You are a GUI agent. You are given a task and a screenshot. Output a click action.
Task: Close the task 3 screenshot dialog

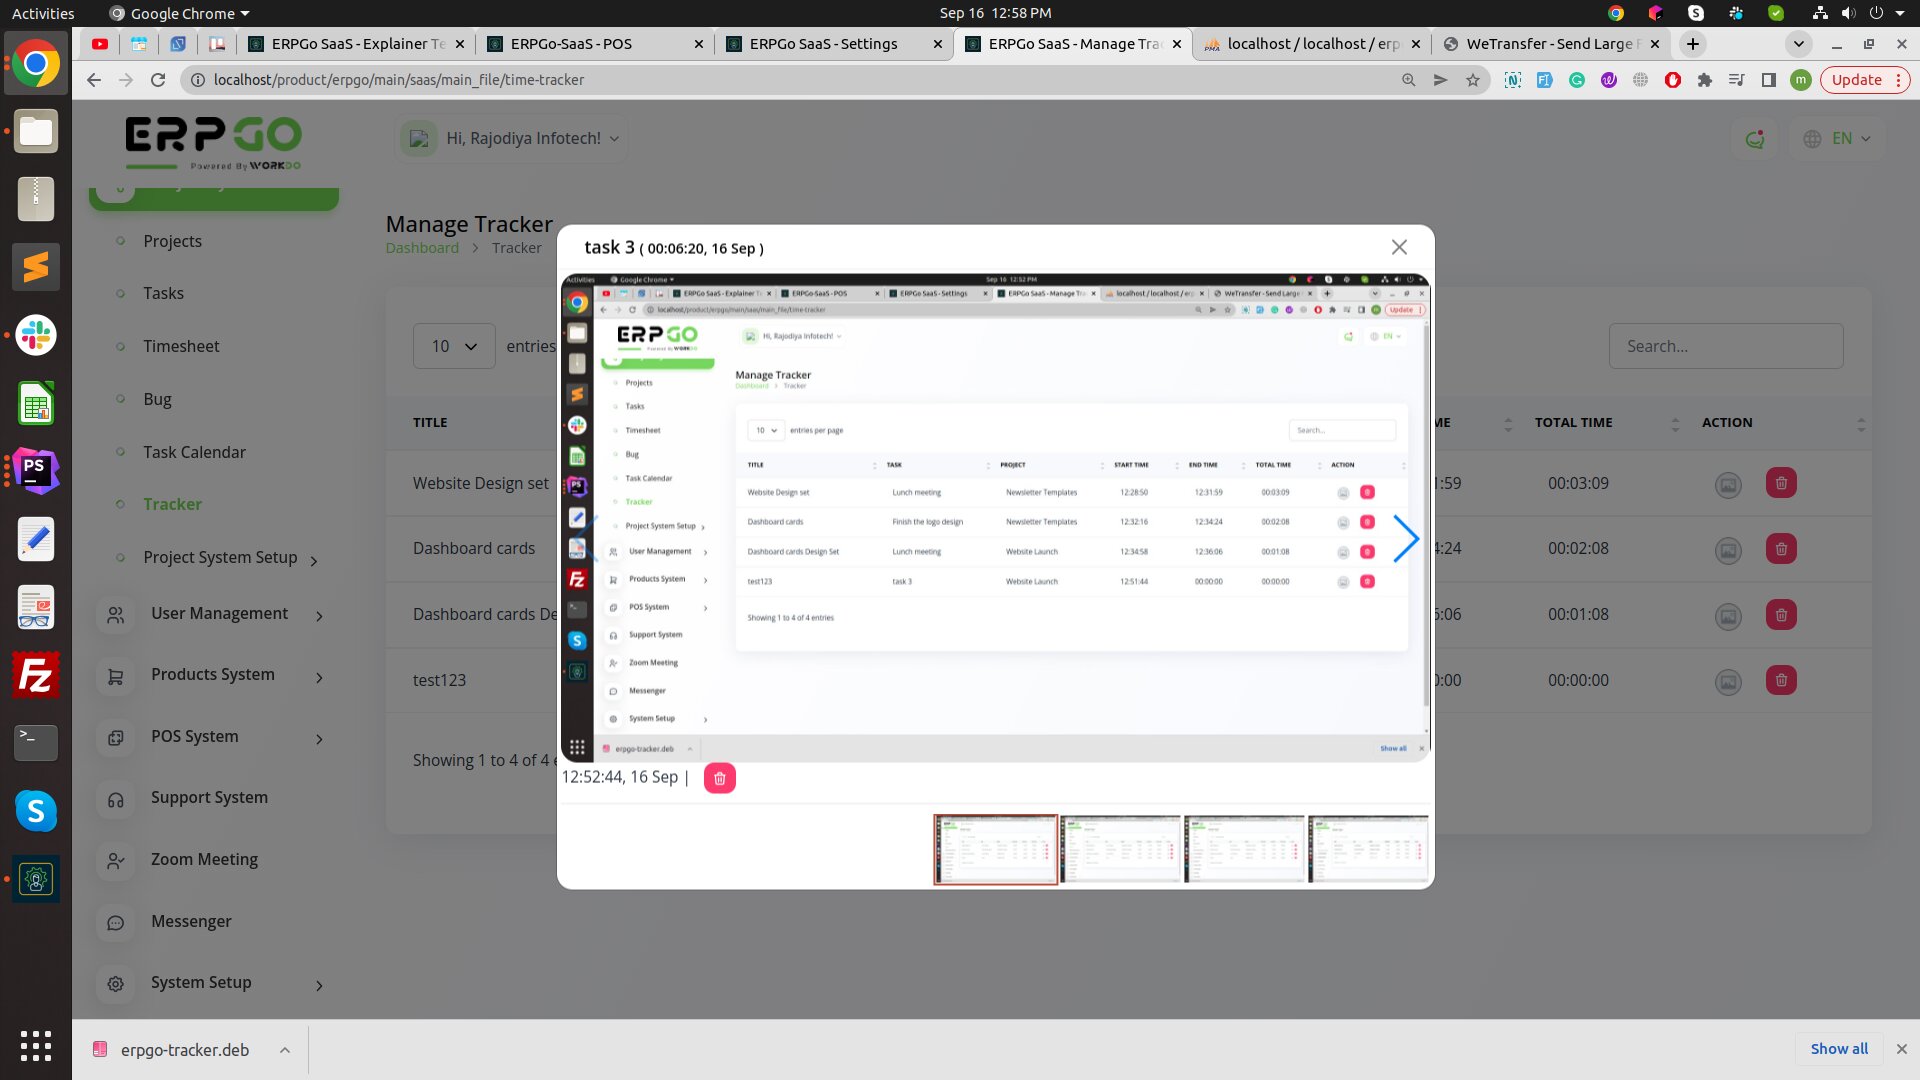[x=1399, y=247]
